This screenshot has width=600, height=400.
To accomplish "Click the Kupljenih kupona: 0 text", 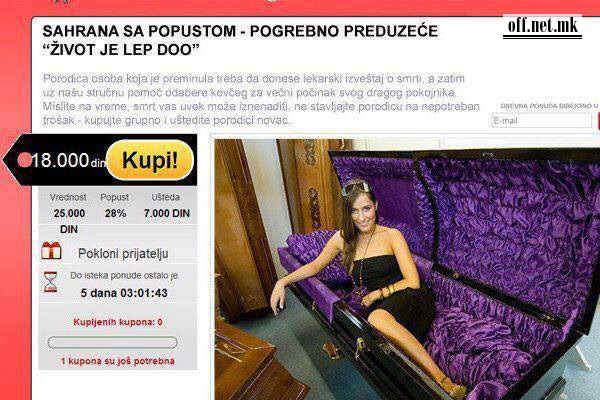I will coord(118,322).
